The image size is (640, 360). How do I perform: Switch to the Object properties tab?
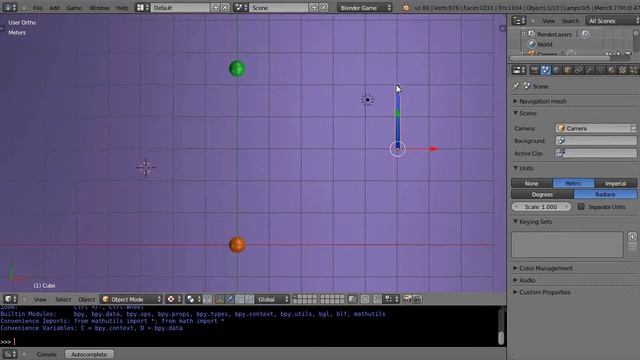[568, 70]
